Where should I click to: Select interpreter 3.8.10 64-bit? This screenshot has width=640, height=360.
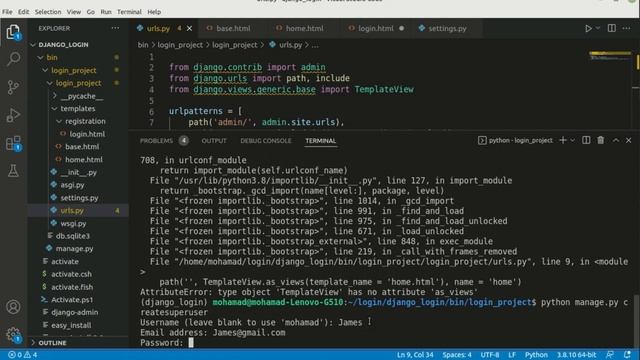tap(576, 355)
